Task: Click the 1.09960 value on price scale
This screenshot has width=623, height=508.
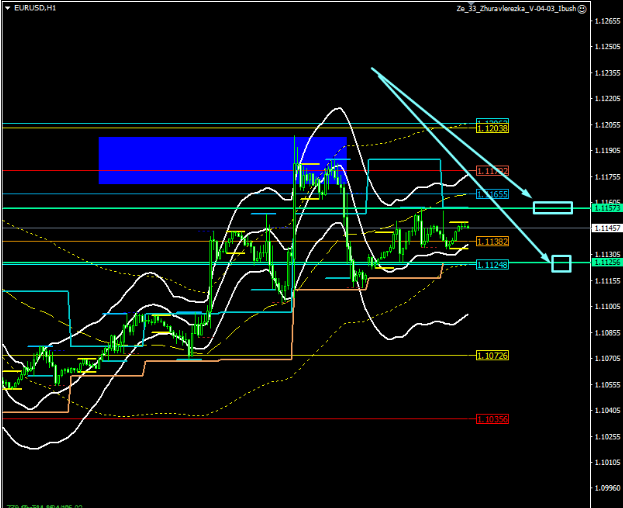Action: point(606,488)
